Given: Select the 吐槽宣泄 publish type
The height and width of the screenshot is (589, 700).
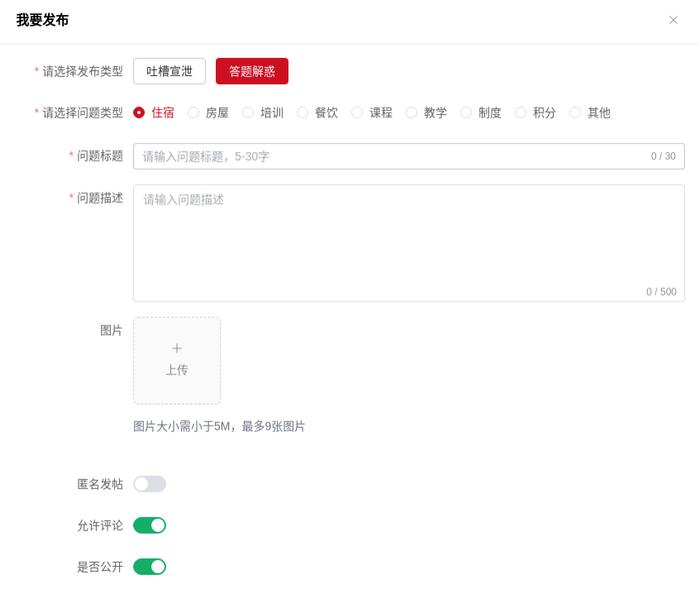Looking at the screenshot, I should tap(169, 71).
